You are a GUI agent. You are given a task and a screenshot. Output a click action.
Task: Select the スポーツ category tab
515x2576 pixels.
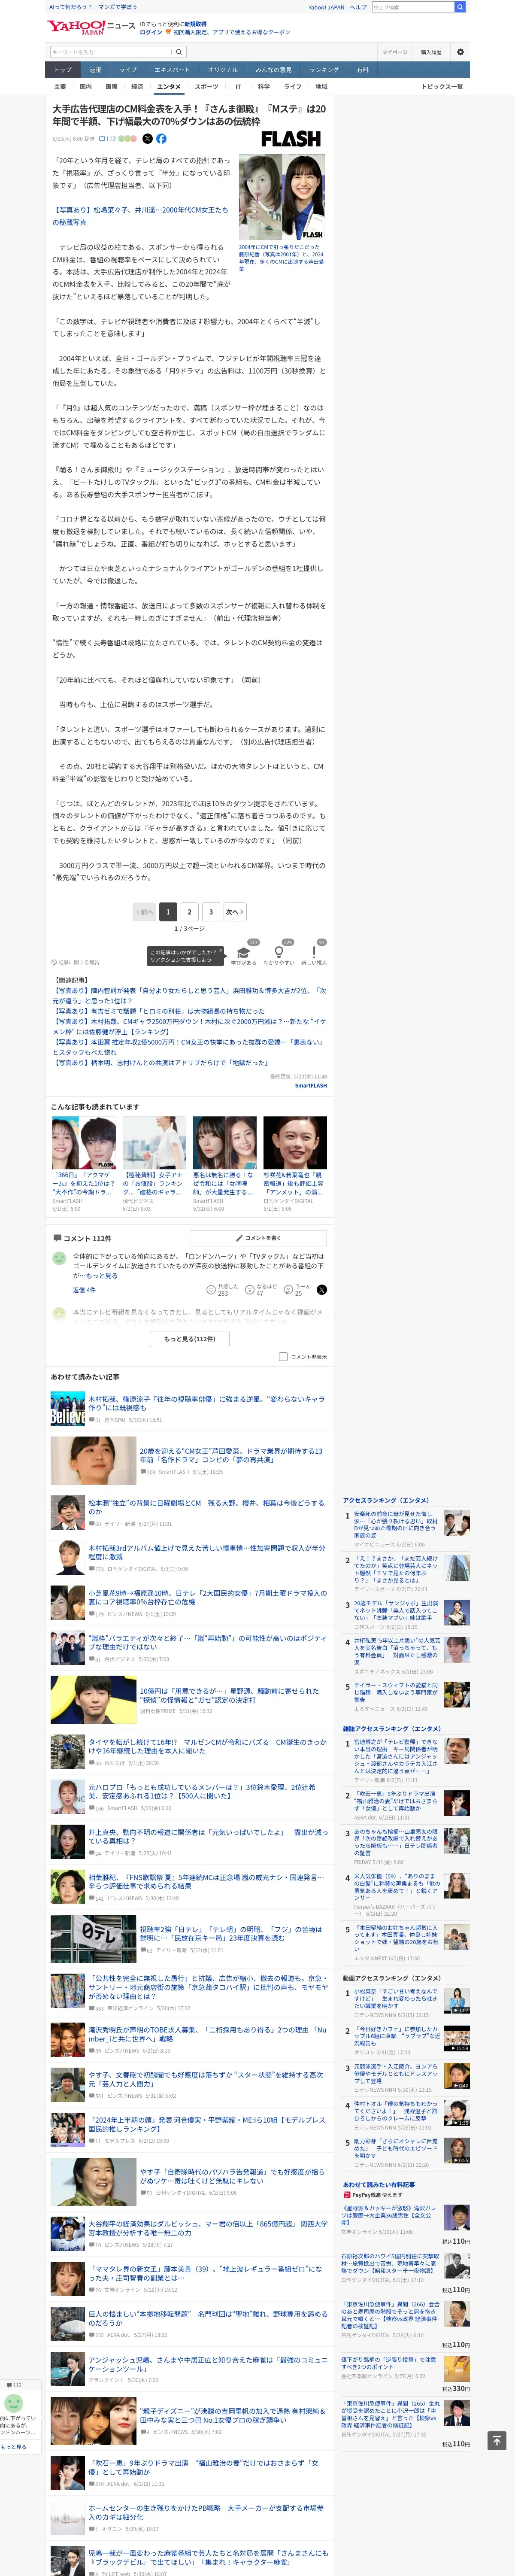point(206,87)
